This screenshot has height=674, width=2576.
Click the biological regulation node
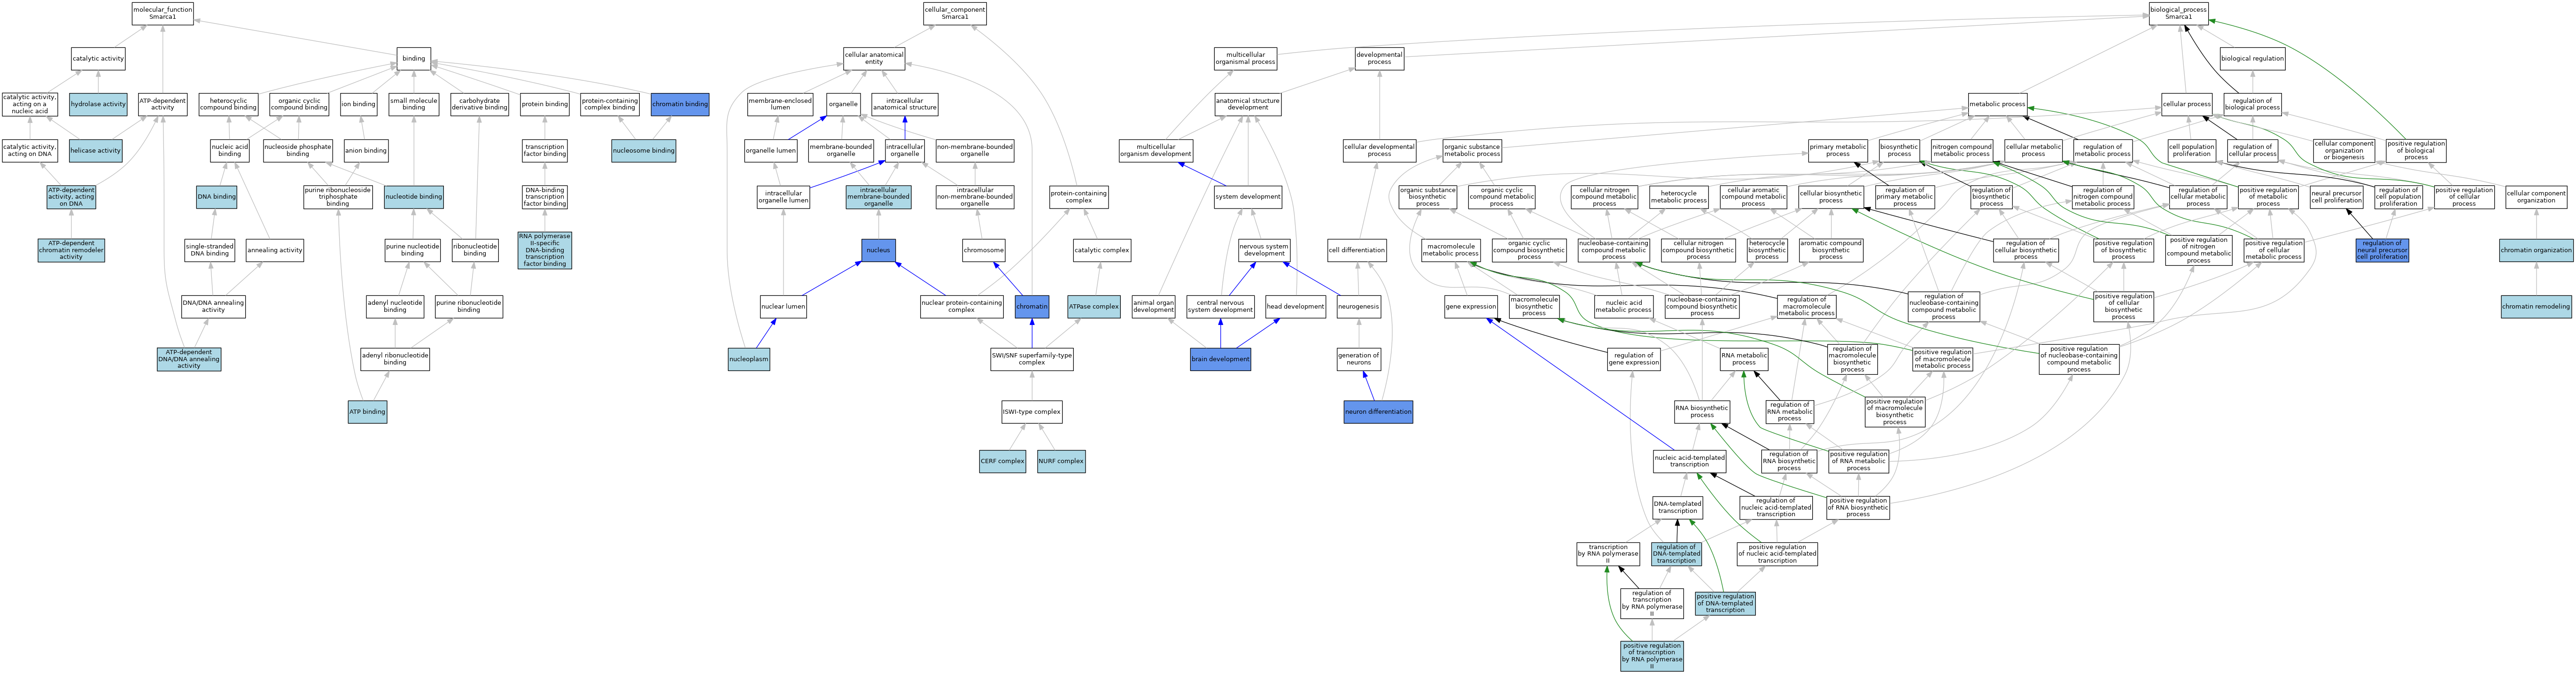point(2252,59)
